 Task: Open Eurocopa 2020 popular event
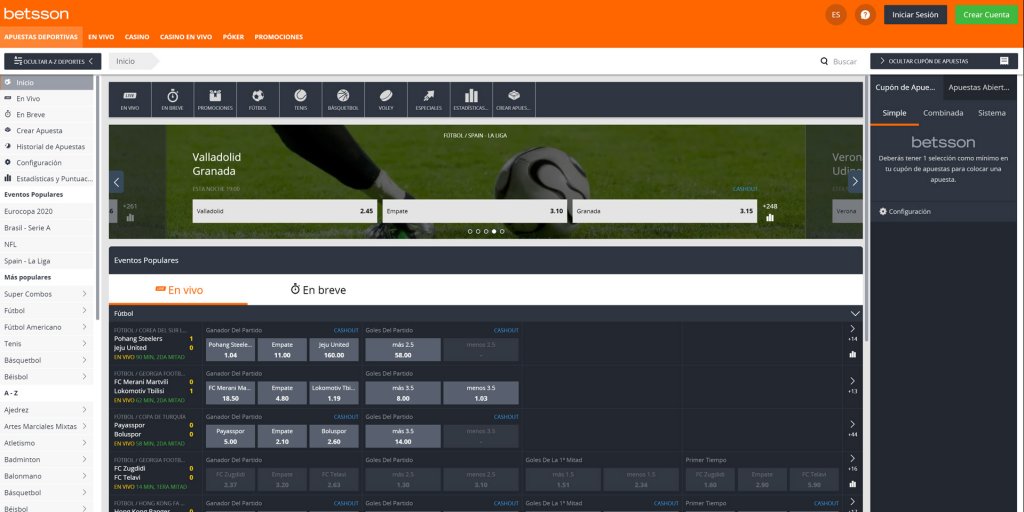click(x=28, y=212)
